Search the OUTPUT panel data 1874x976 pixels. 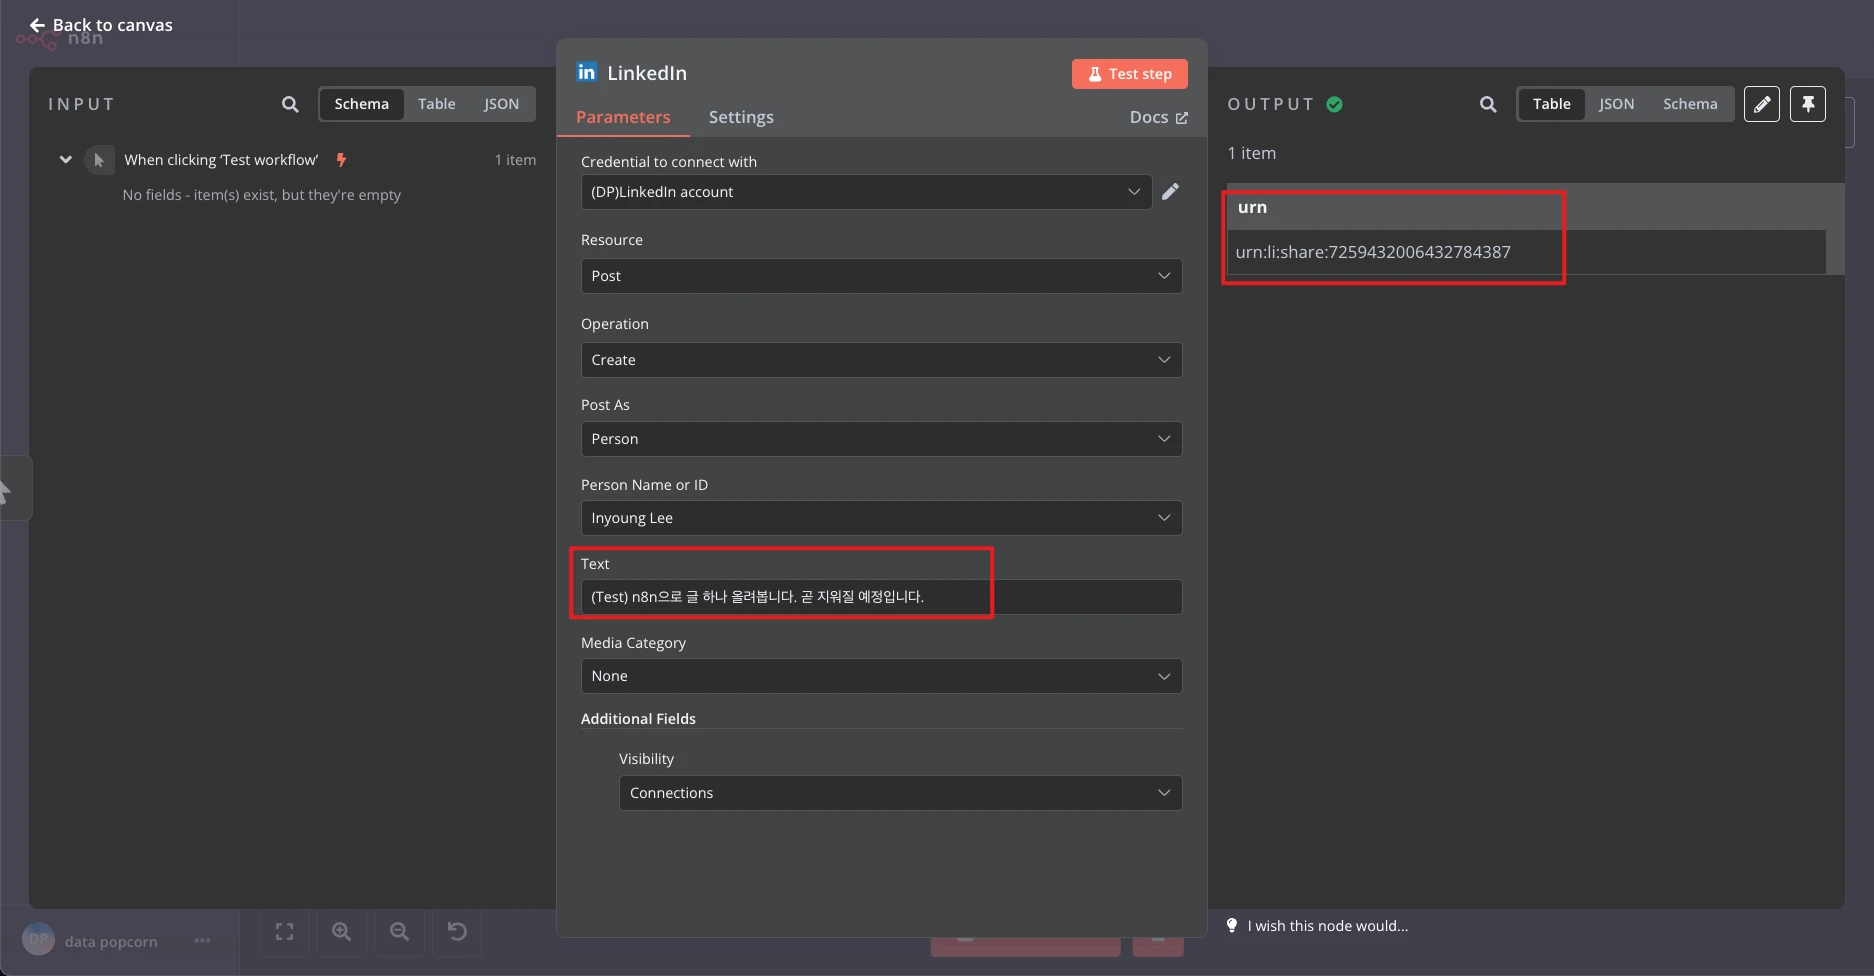pos(1488,104)
